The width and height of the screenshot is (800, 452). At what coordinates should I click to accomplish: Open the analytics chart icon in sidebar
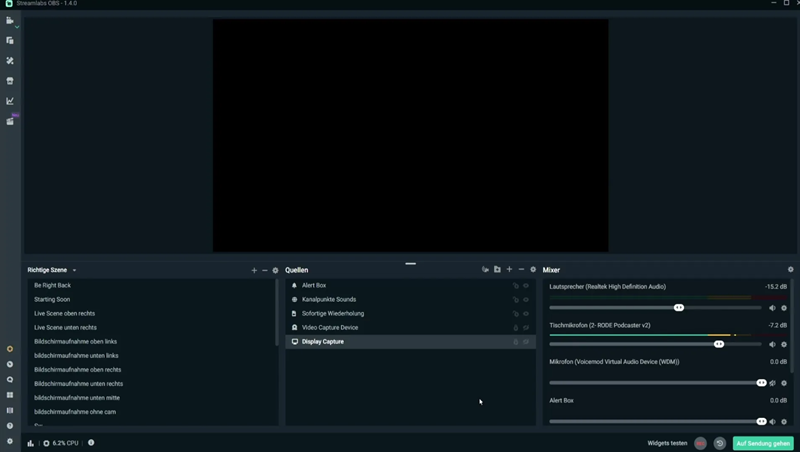[10, 101]
